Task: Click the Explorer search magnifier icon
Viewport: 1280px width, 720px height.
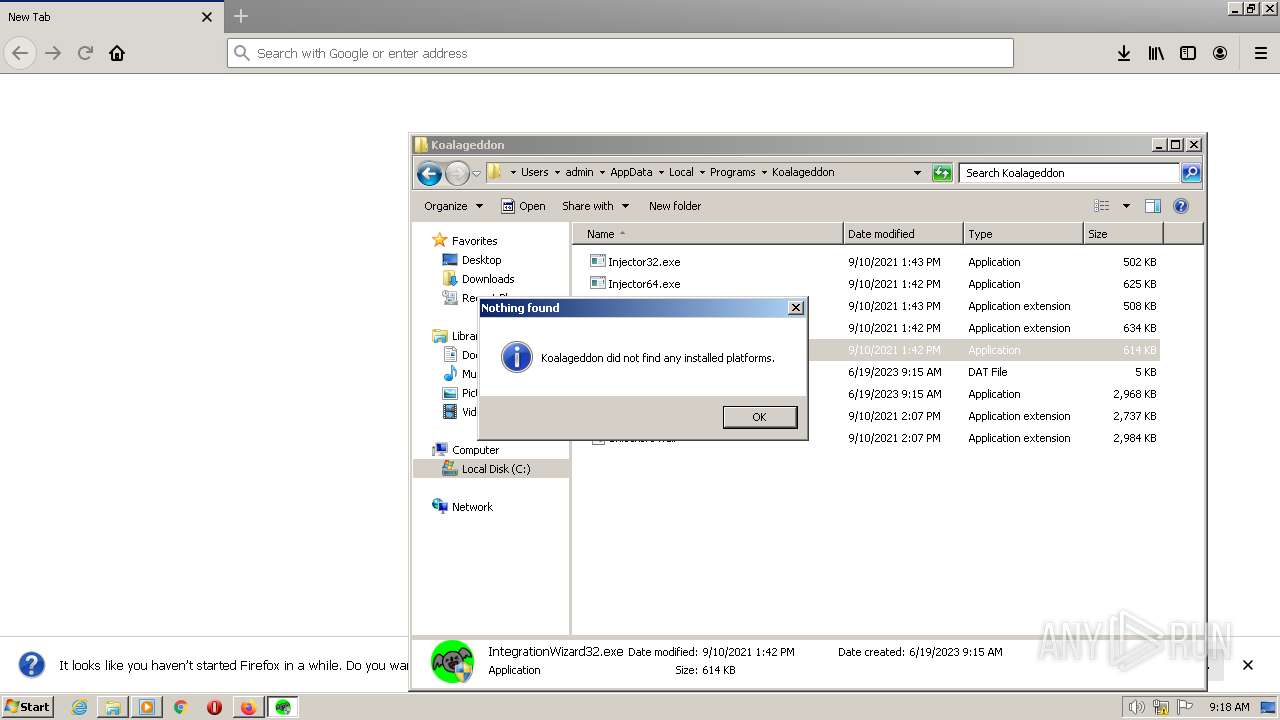Action: point(1190,173)
